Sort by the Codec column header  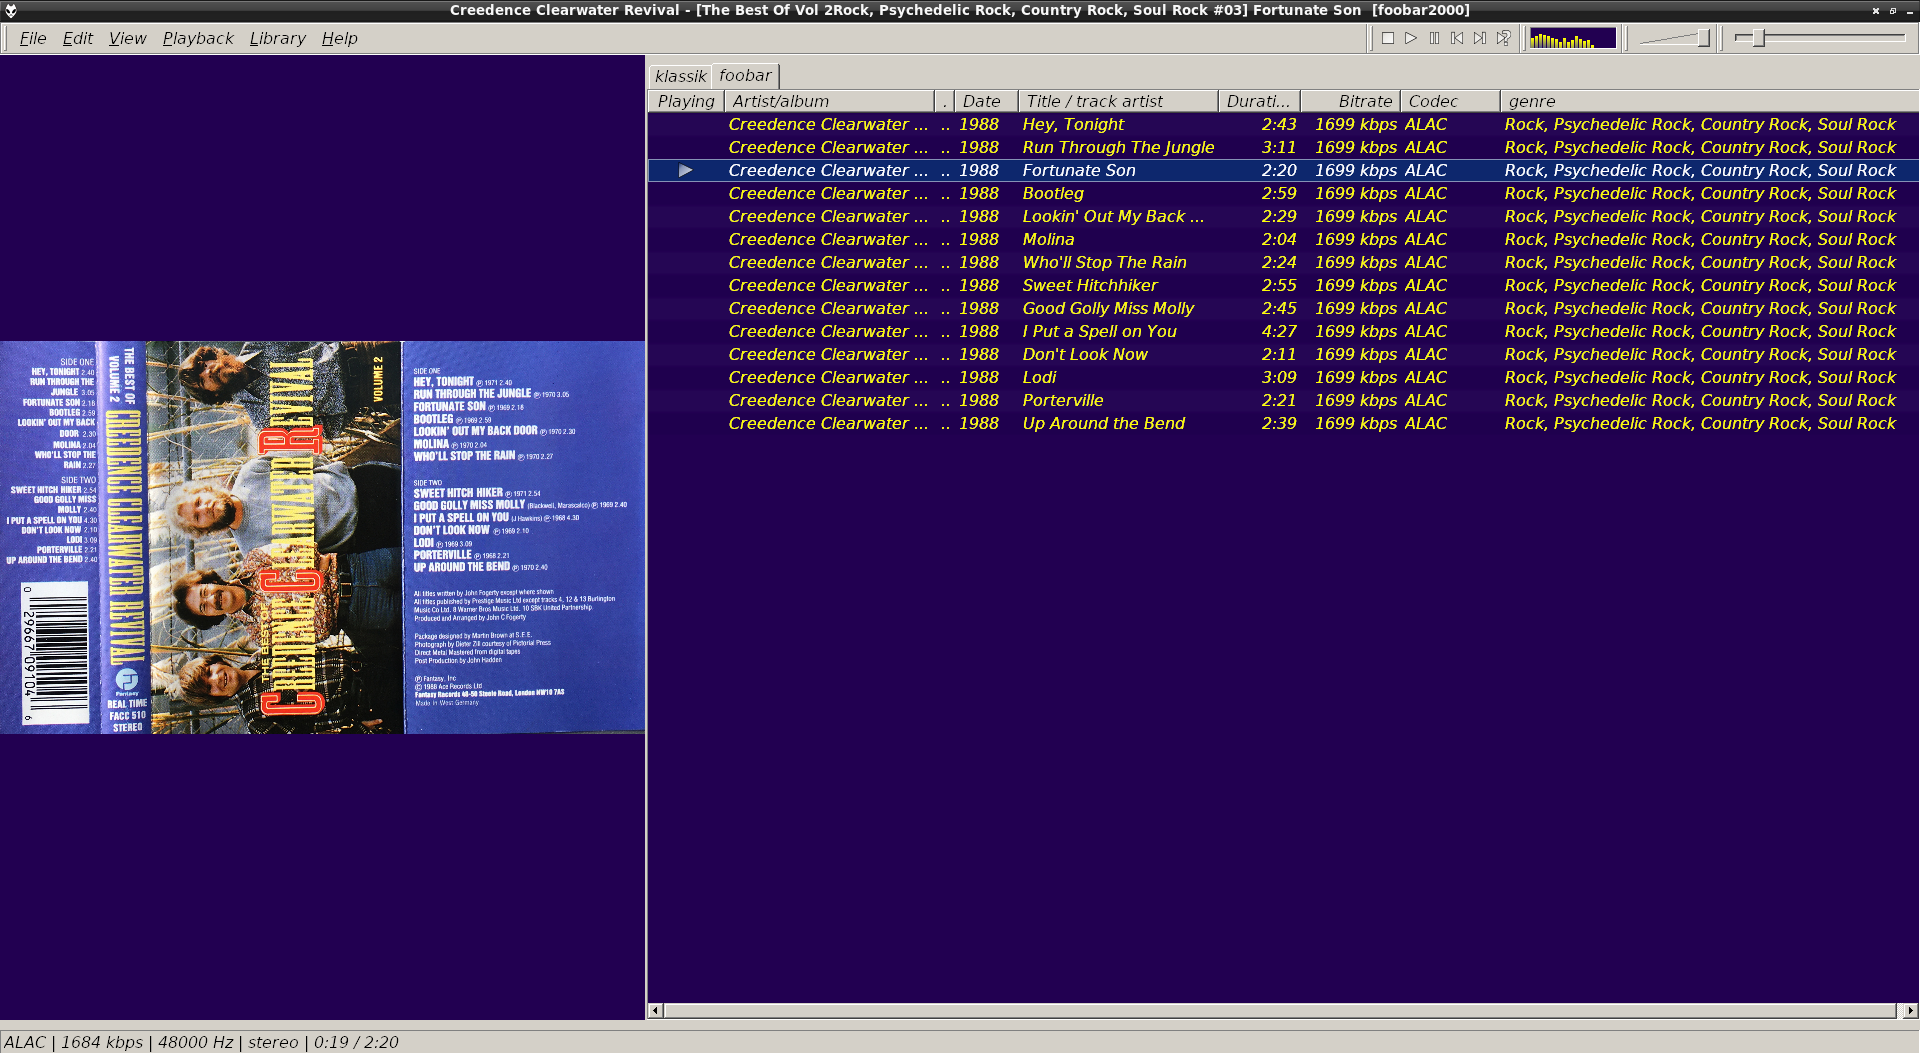click(1450, 101)
